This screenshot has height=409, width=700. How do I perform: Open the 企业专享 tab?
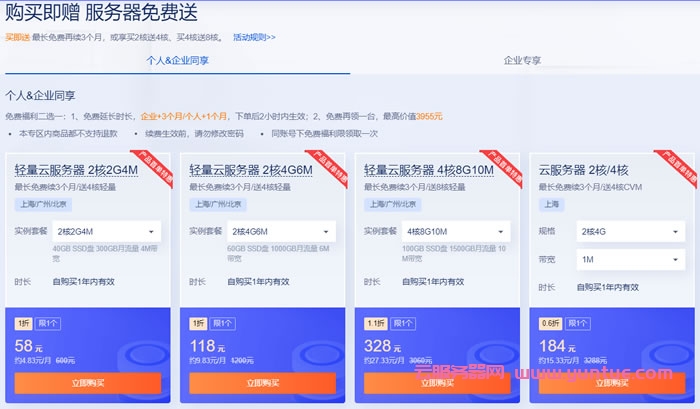pyautogui.click(x=522, y=61)
